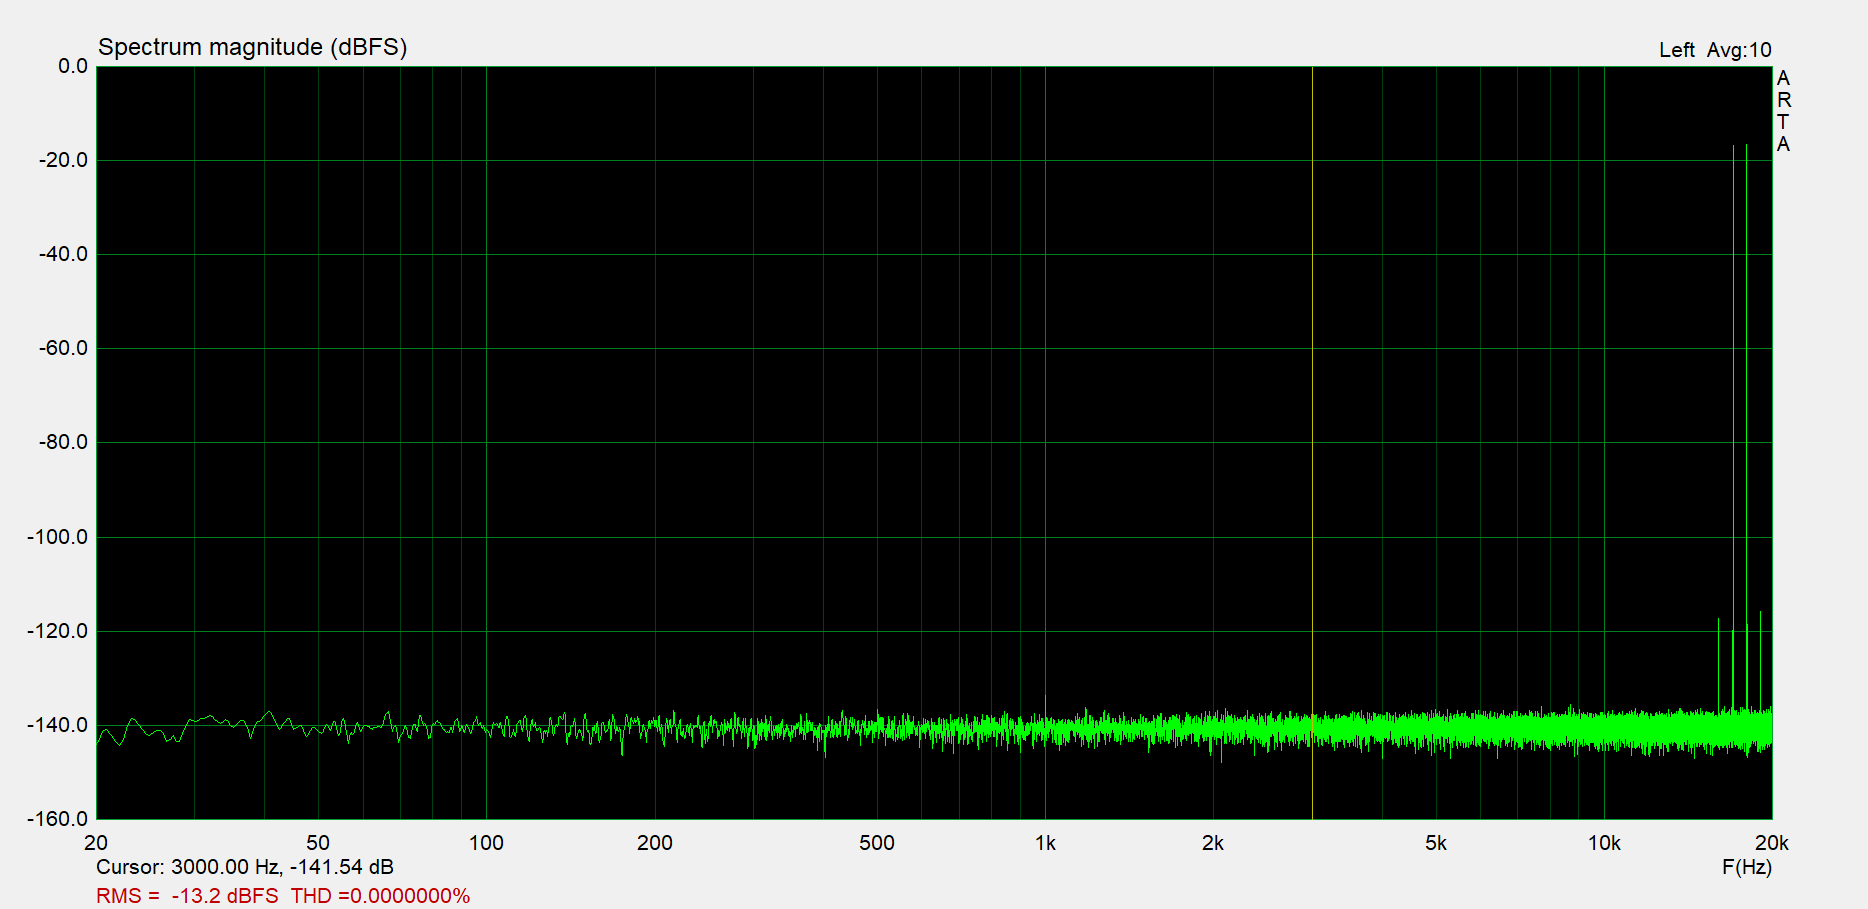
Task: Click the '-160.0' bottom y-axis label
Action: [58, 819]
